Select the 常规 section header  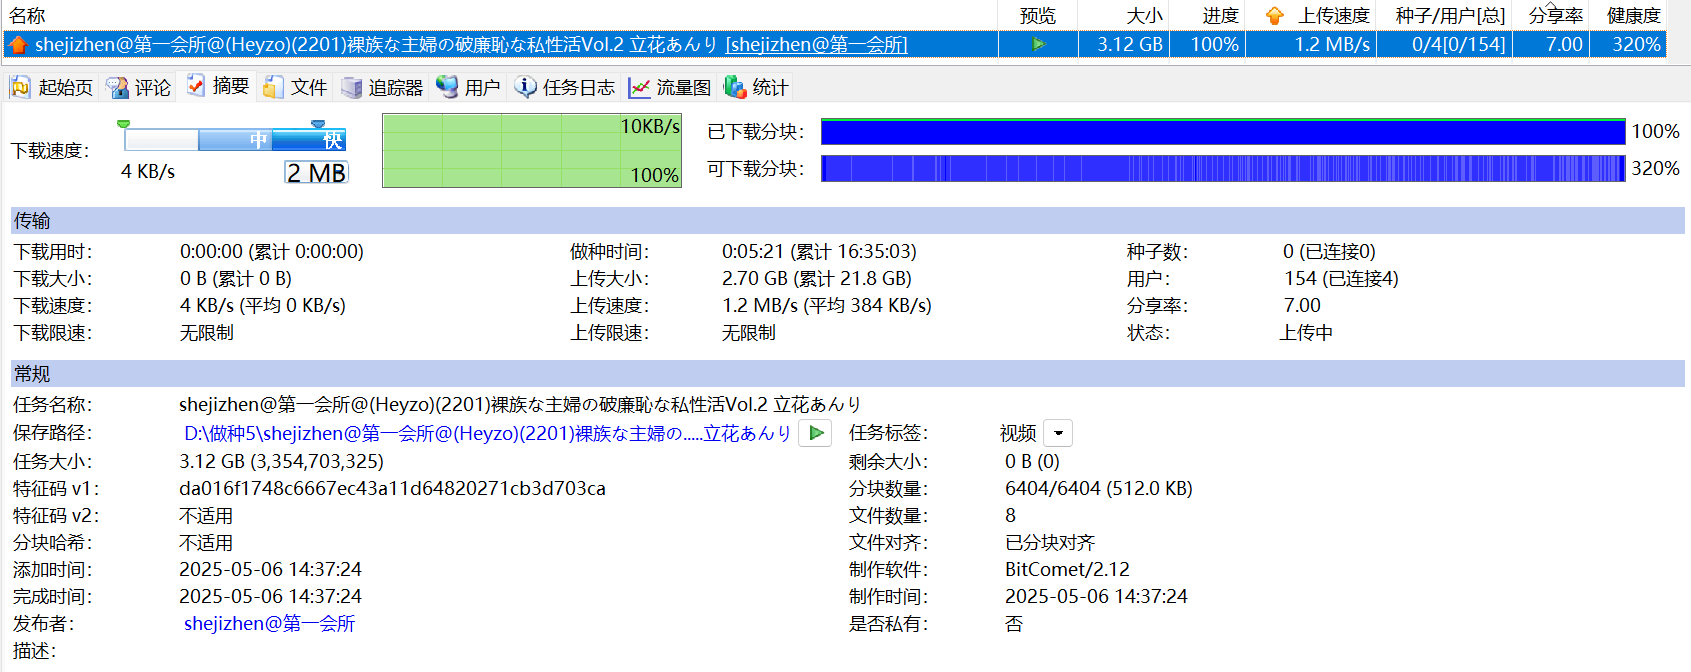point(847,373)
